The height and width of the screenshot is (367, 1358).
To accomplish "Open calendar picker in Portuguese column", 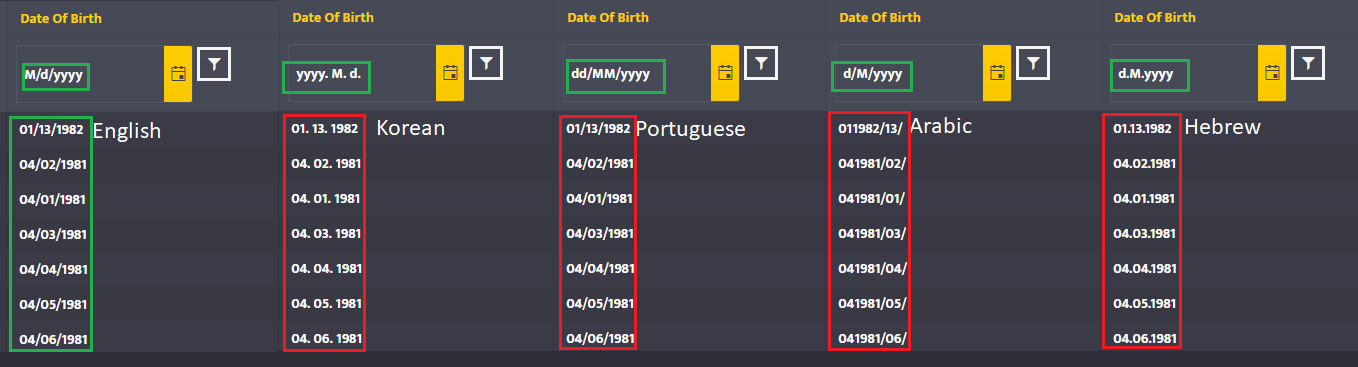I will pos(725,73).
